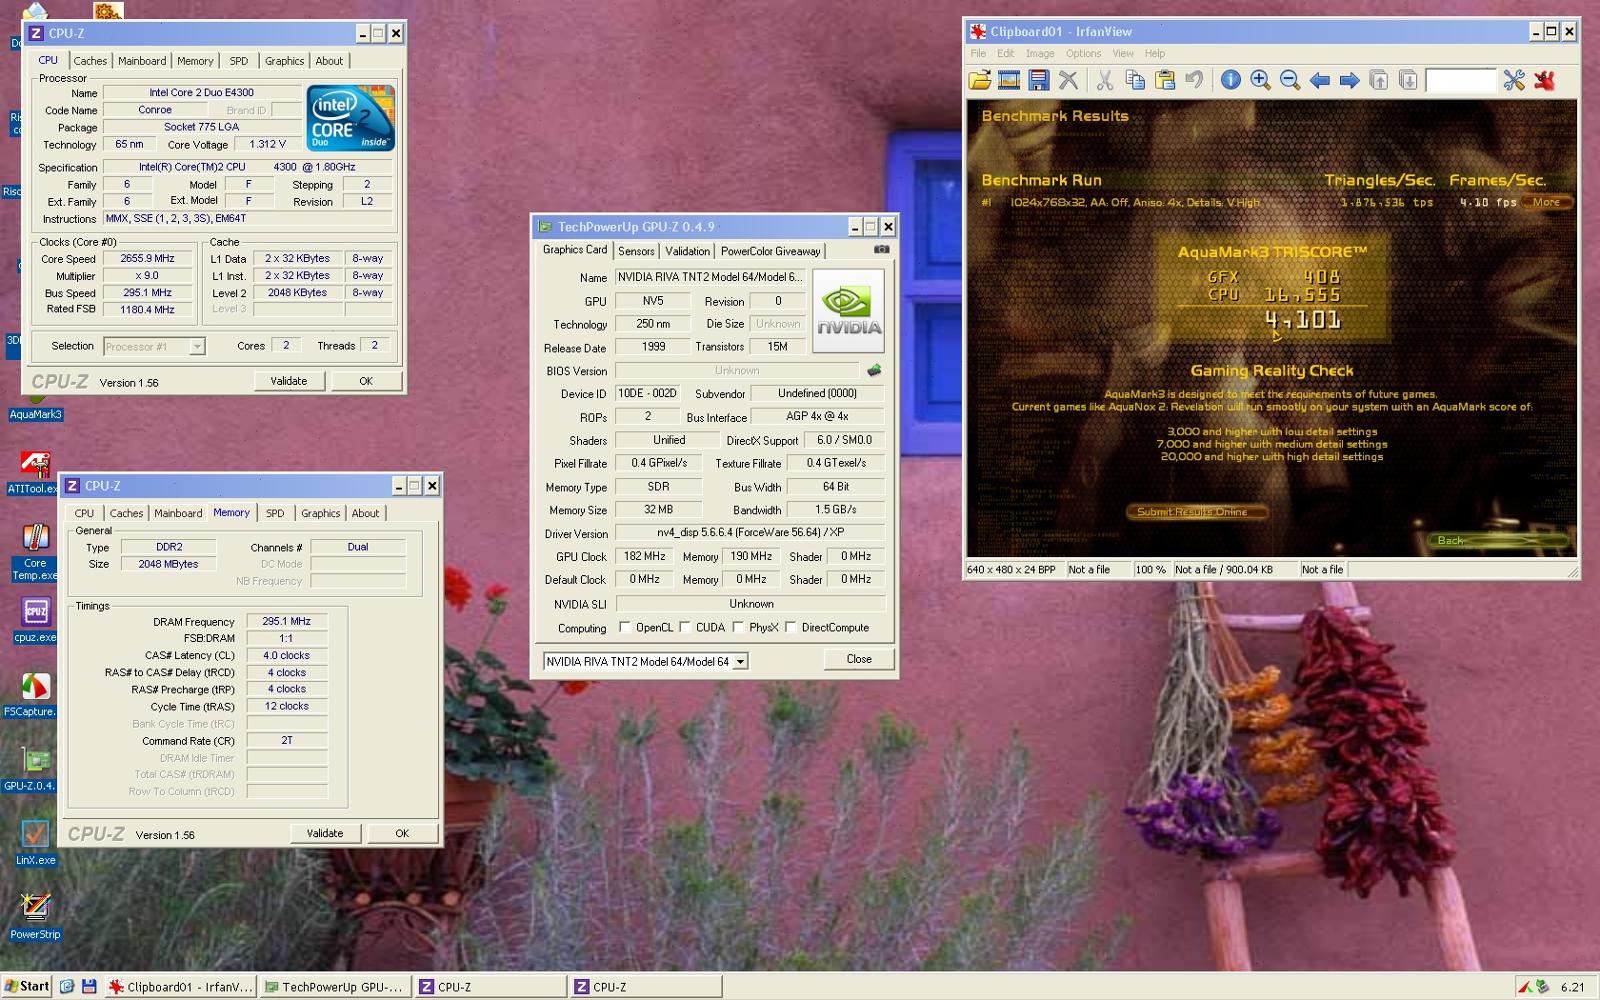Switch to Caches tab in top CPU-Z
1600x1000 pixels.
pyautogui.click(x=90, y=61)
